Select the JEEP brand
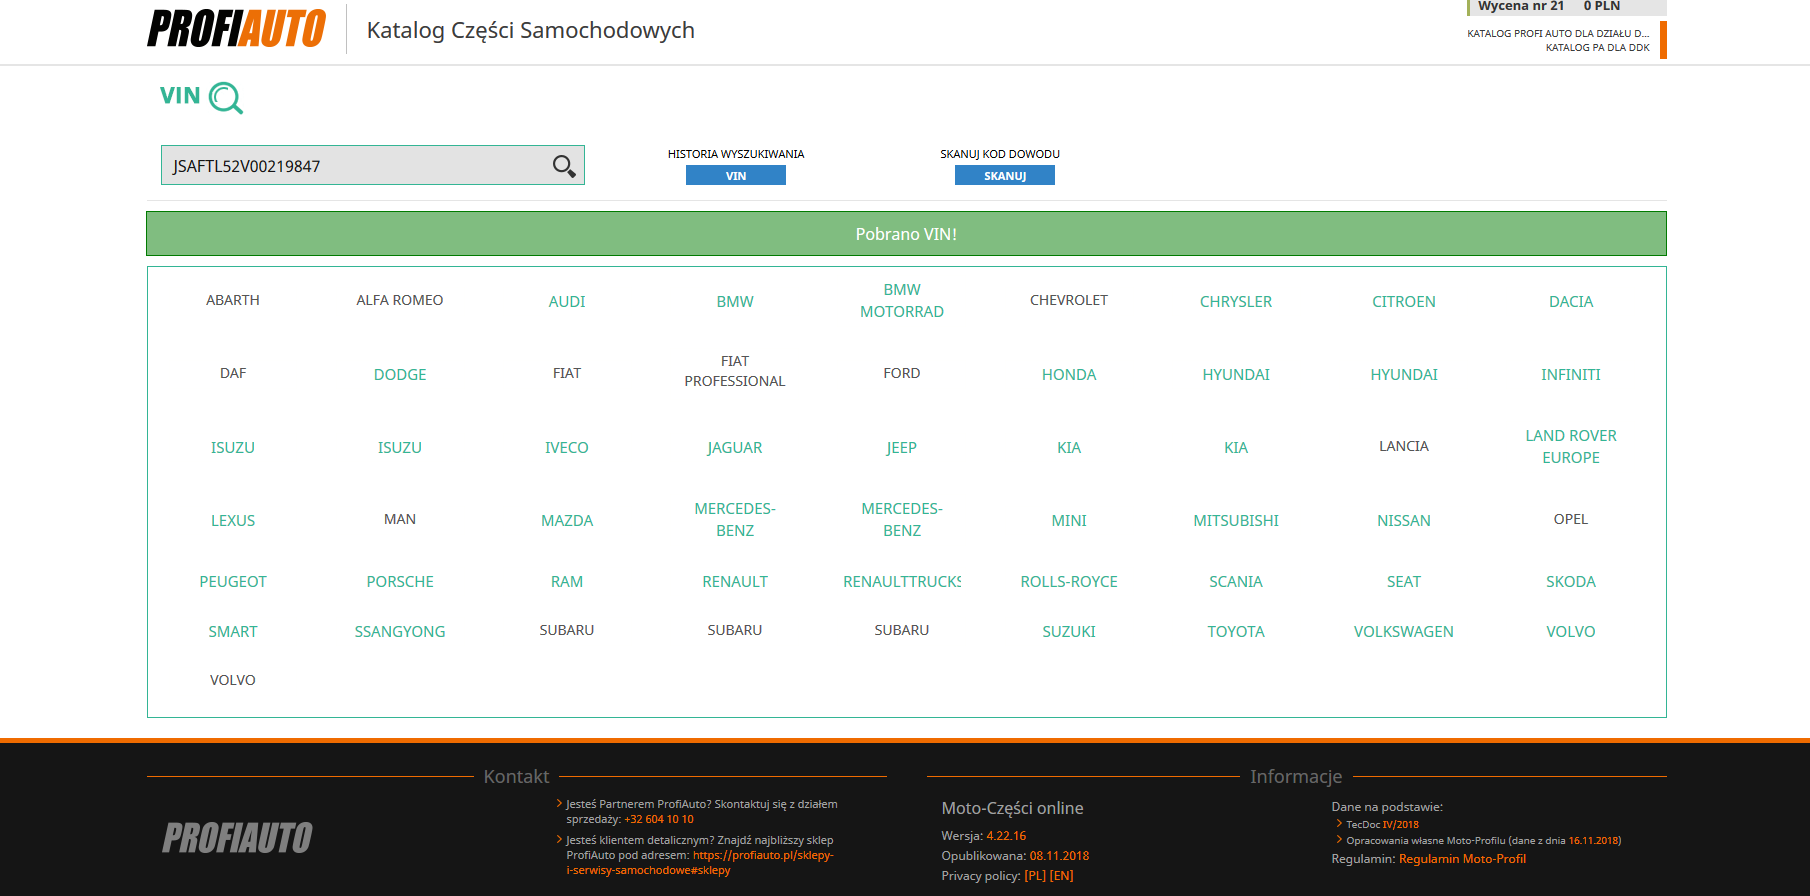 [902, 447]
